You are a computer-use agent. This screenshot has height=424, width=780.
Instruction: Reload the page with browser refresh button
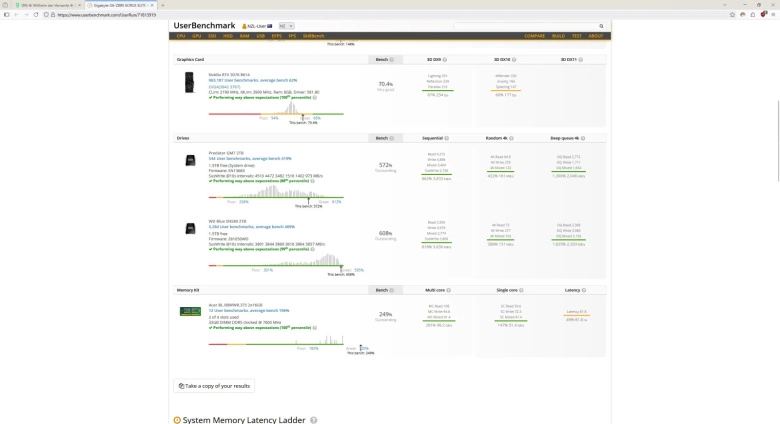[x=36, y=14]
